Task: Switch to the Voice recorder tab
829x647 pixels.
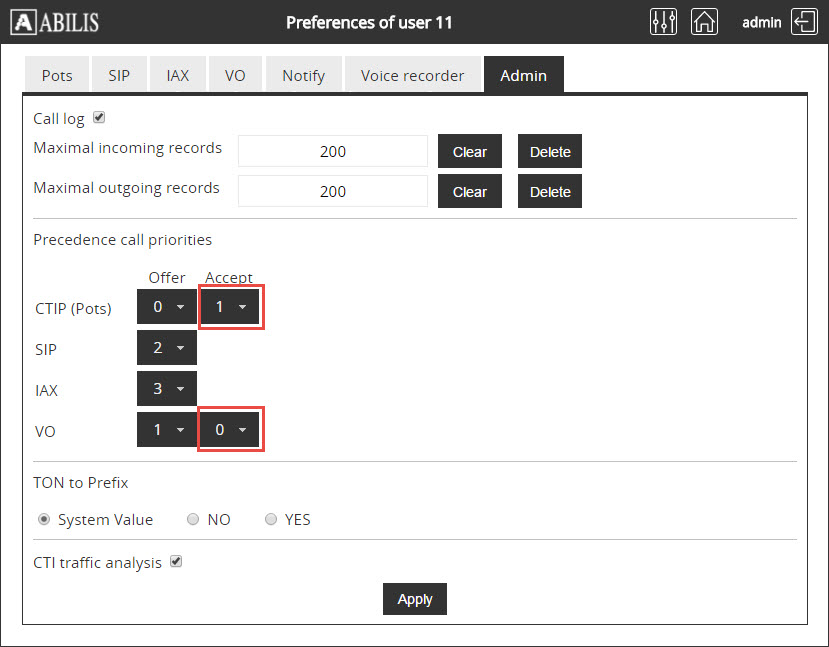Action: point(412,75)
